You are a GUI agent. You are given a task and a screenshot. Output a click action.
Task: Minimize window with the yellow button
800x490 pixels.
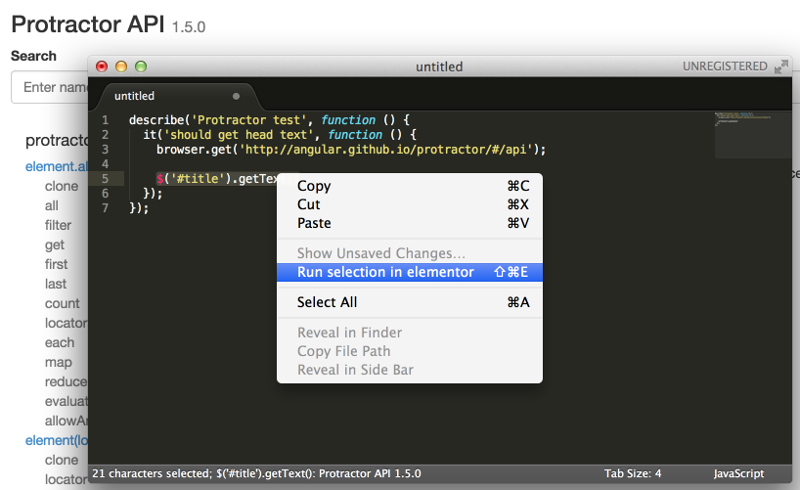[x=121, y=66]
